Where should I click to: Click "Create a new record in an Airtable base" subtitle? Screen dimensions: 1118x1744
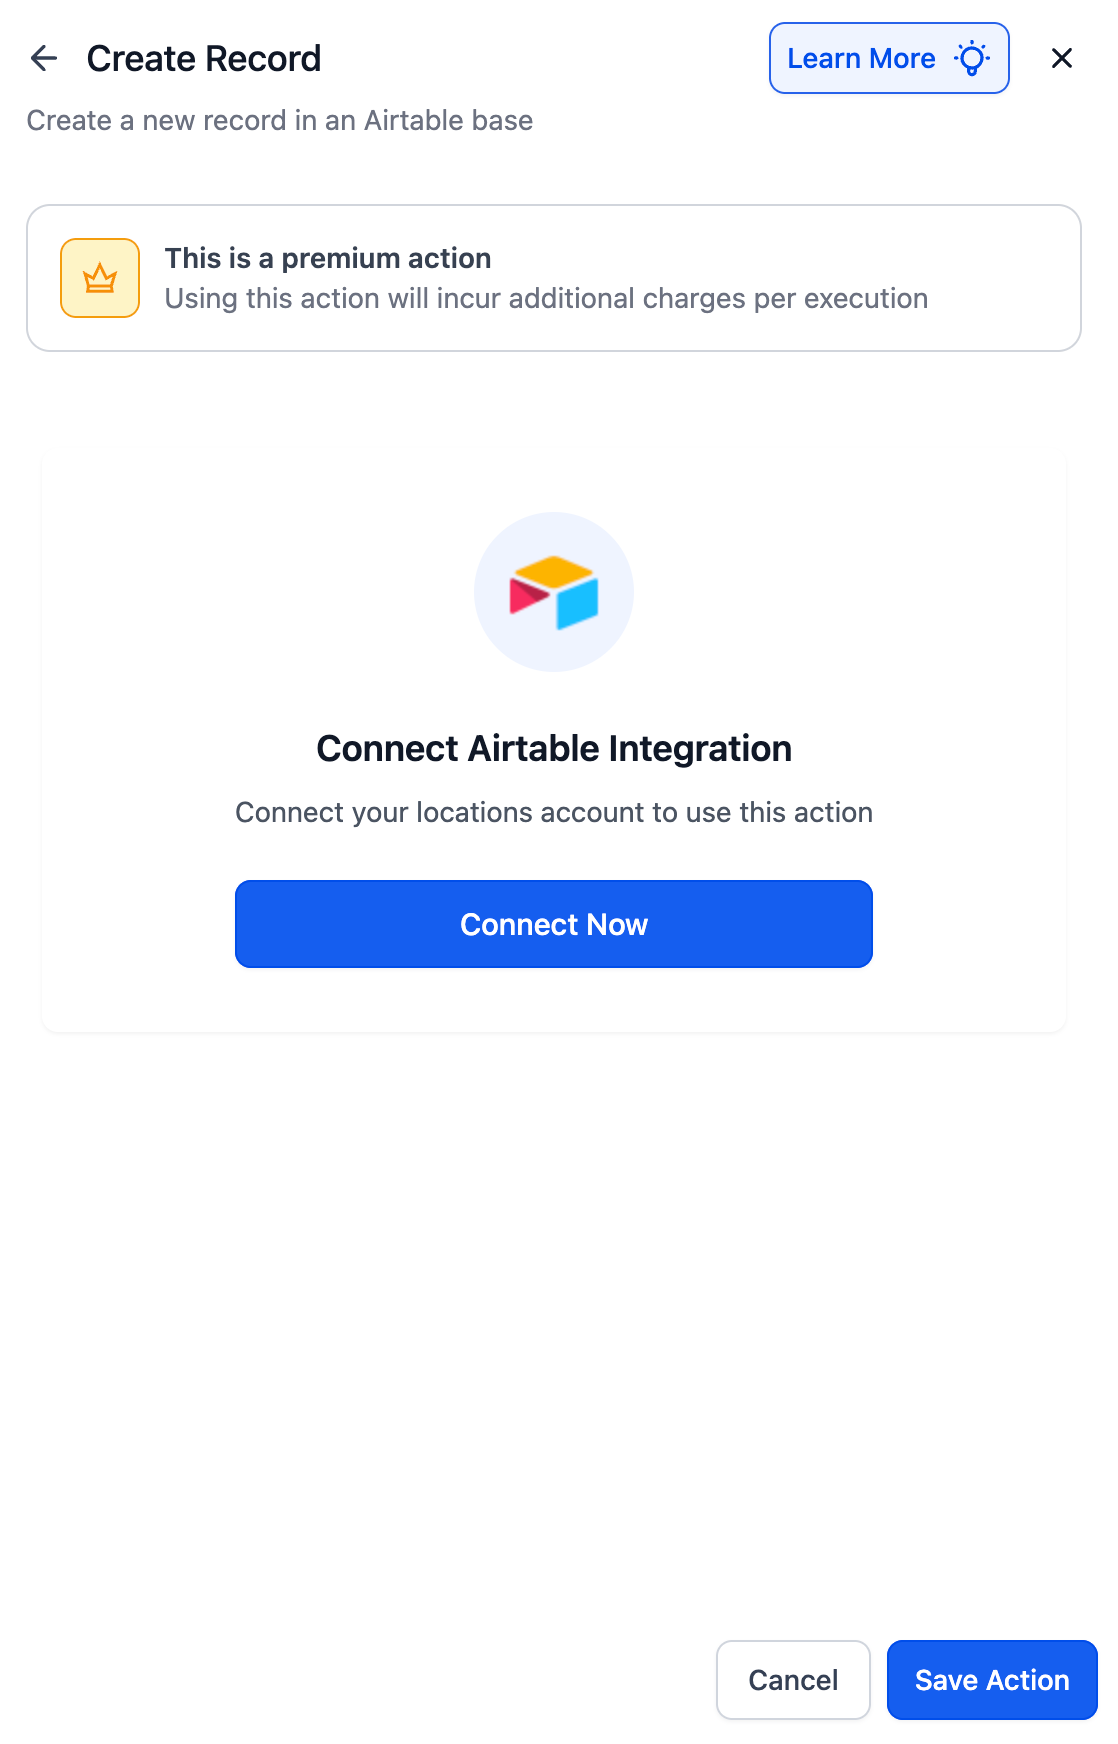(280, 121)
